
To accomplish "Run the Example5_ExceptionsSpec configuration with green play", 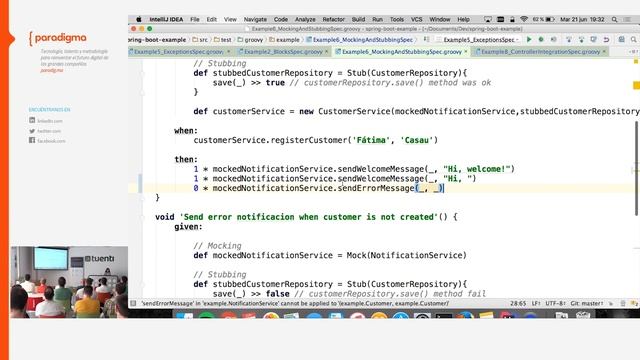I will [x=529, y=40].
